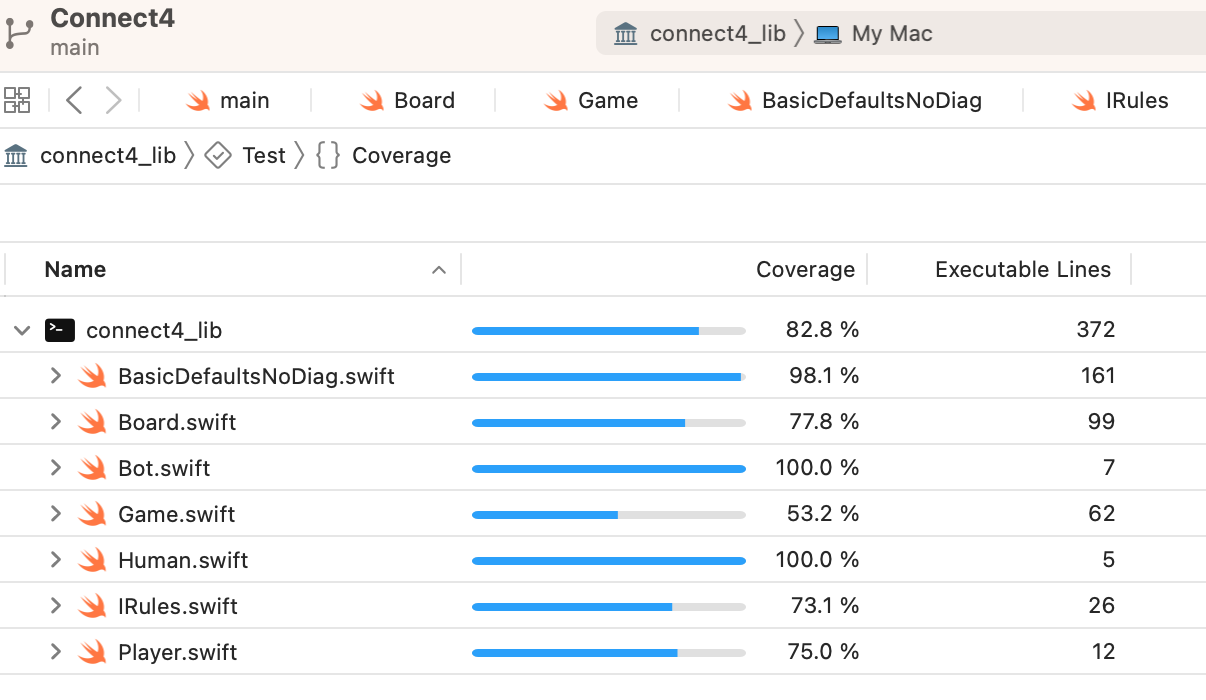Image resolution: width=1206 pixels, height=700 pixels.
Task: Select the Player.swift file name
Action: point(178,652)
